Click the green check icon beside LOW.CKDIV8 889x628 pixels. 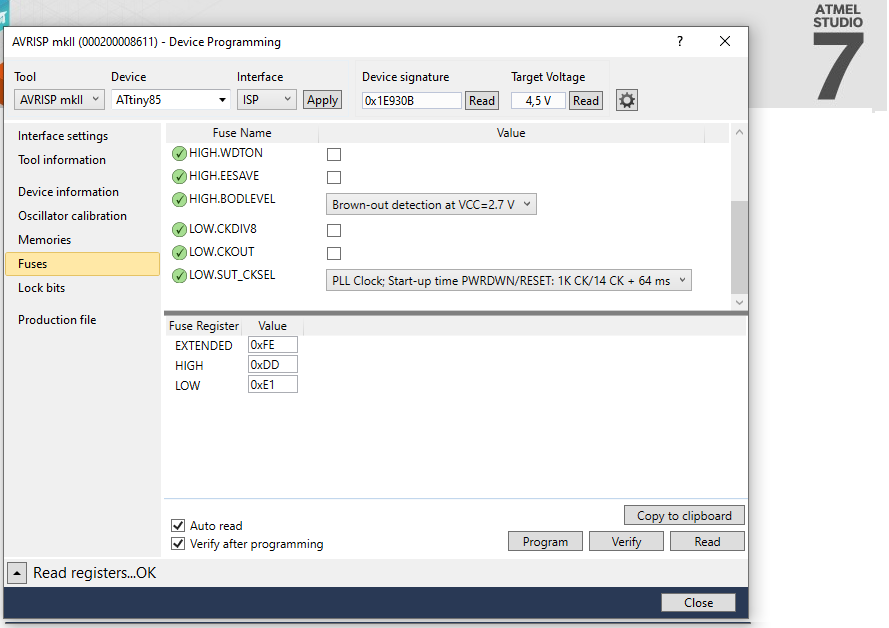pyautogui.click(x=179, y=230)
